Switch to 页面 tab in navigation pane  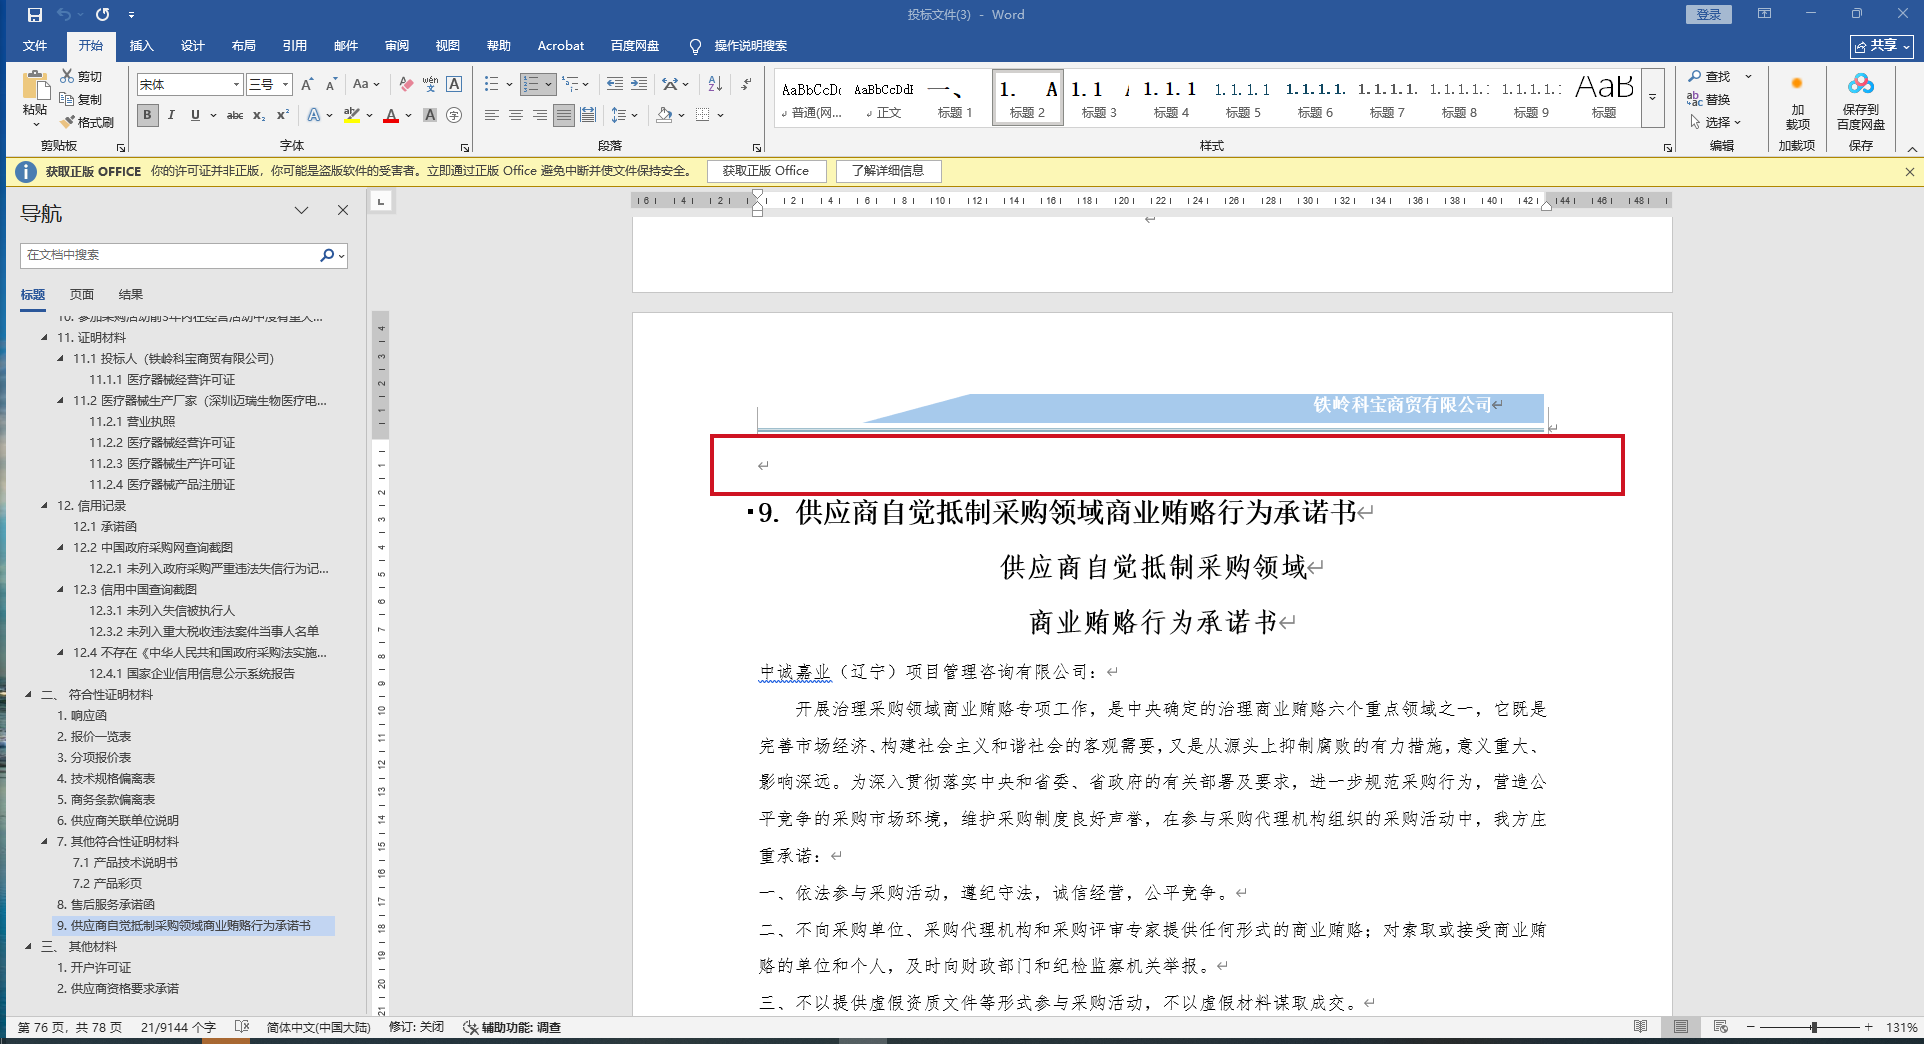pos(82,295)
